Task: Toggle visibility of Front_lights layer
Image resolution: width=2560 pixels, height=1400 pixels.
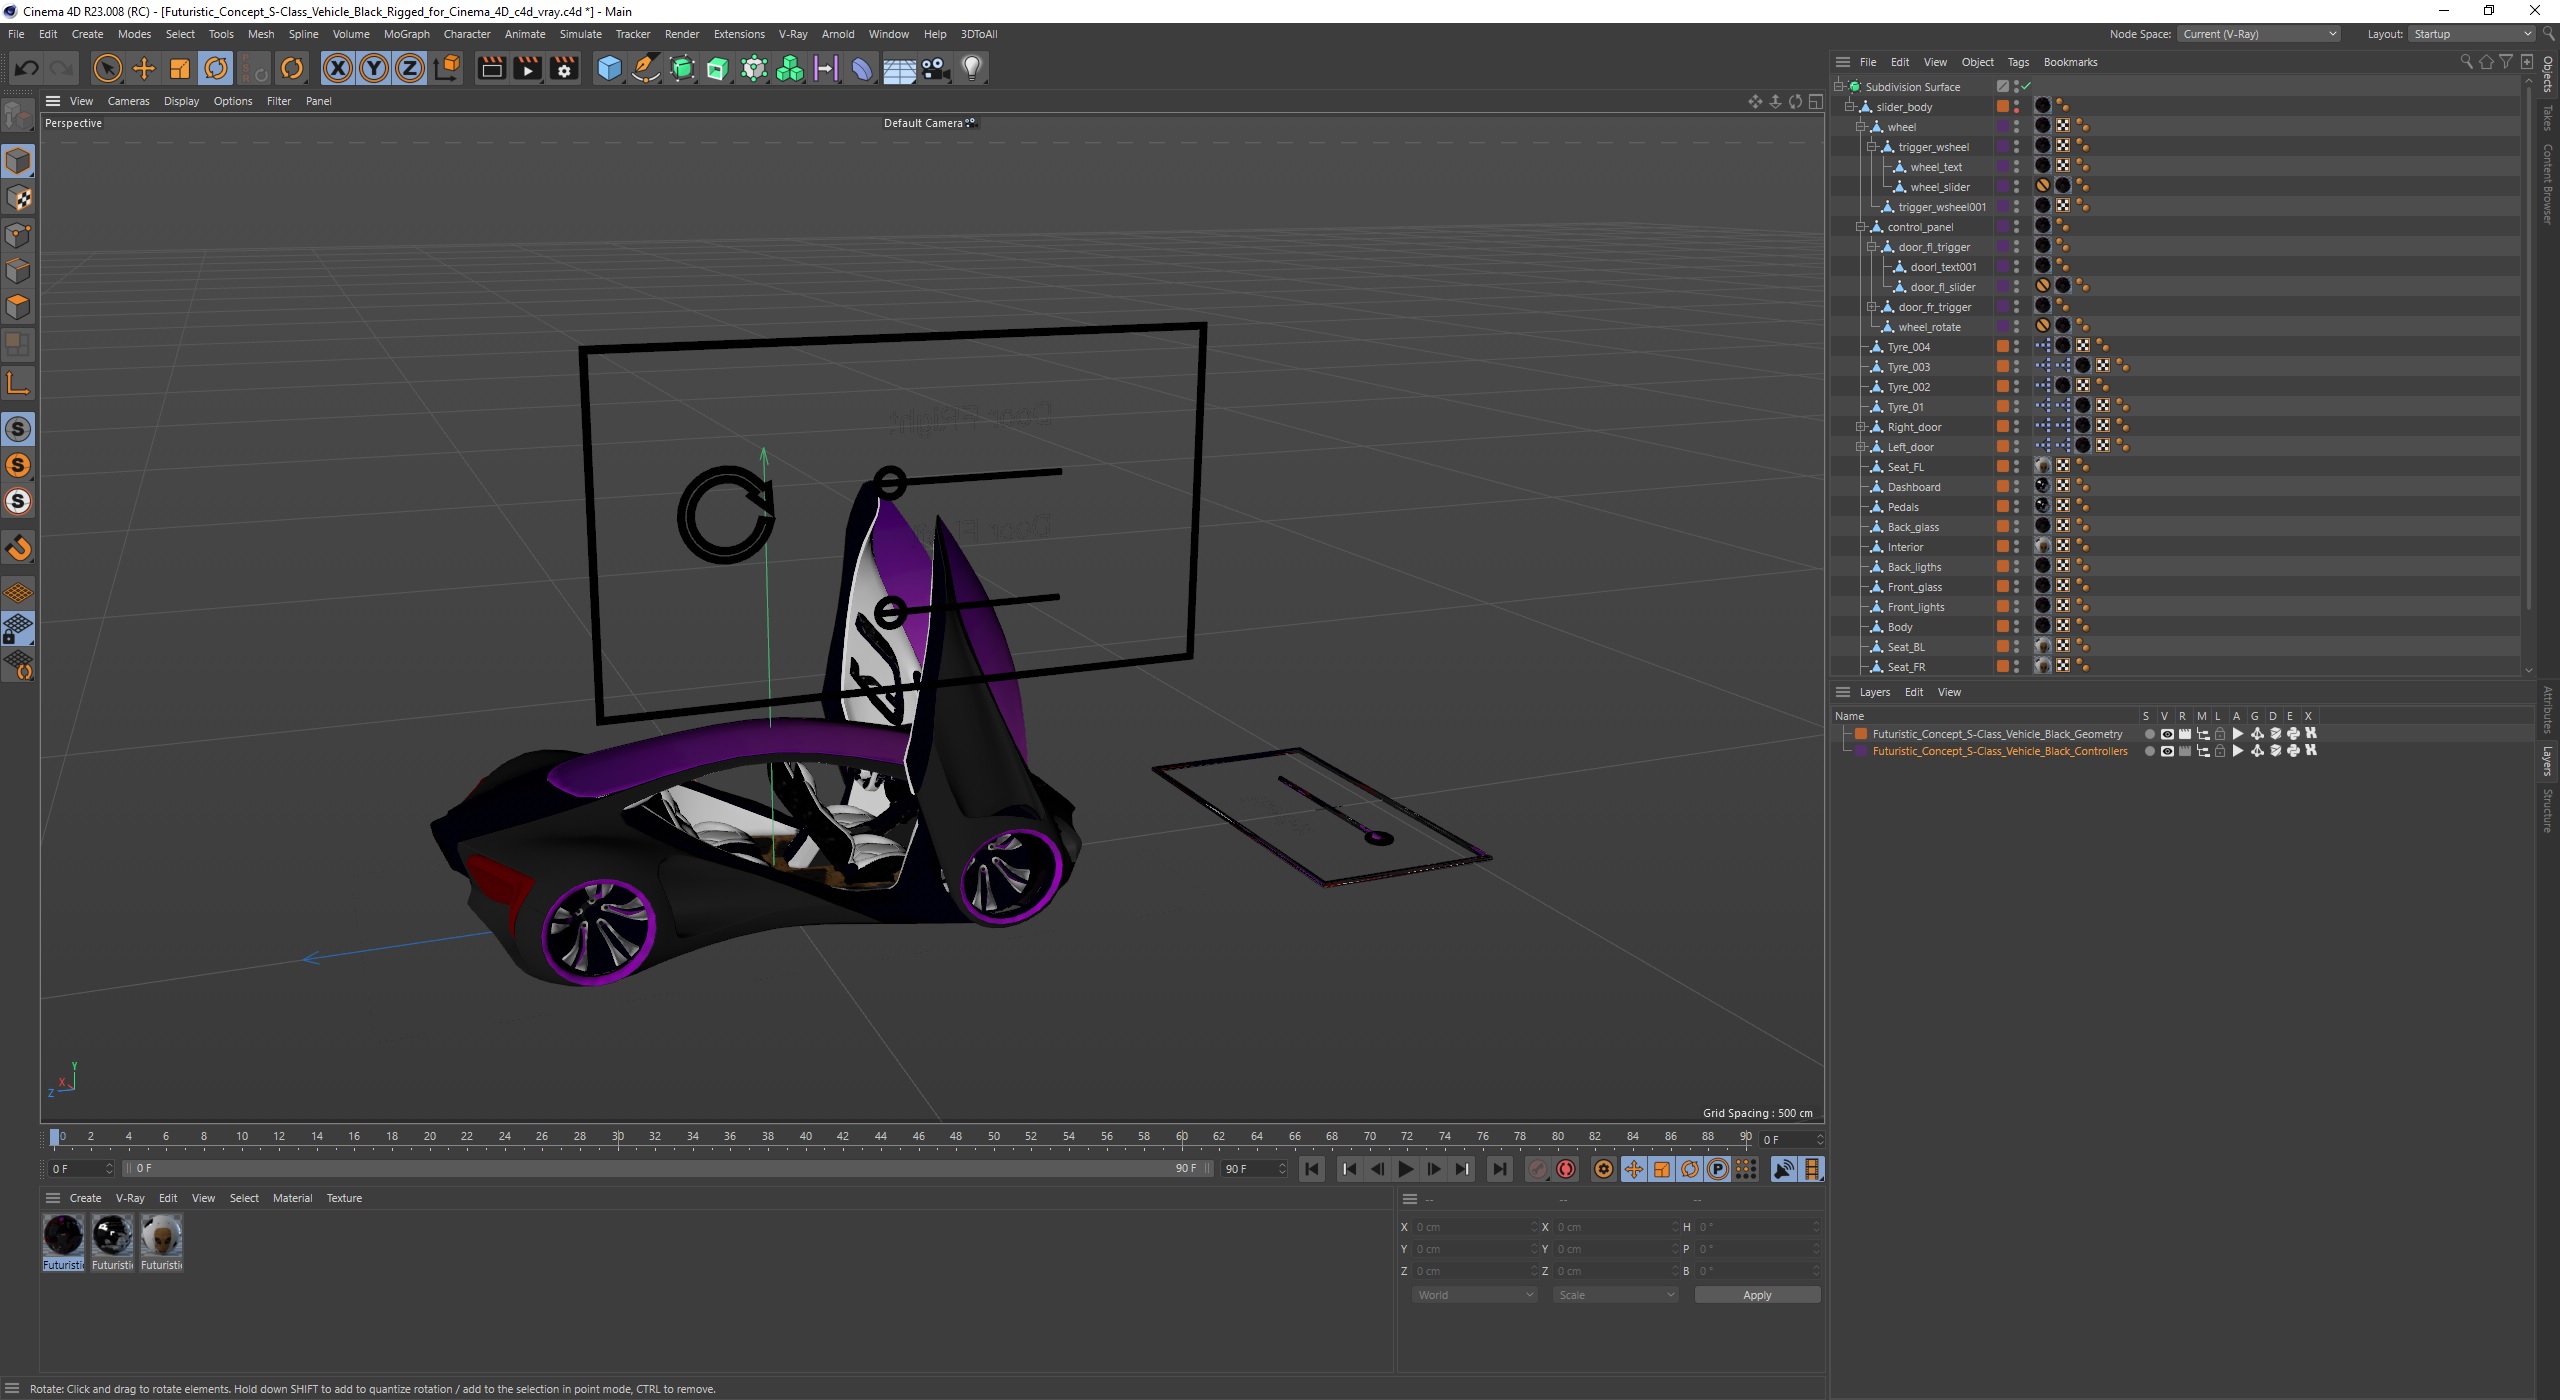Action: (x=2019, y=603)
